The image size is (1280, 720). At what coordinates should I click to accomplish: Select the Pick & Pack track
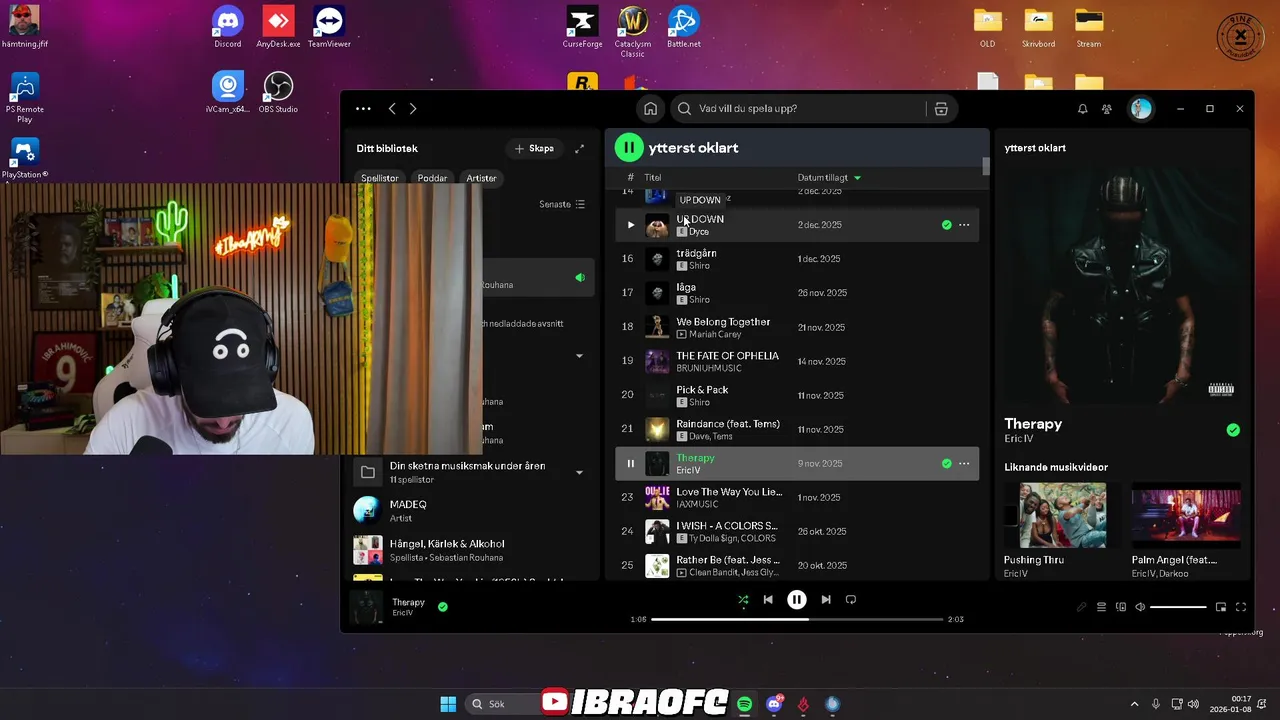797,395
